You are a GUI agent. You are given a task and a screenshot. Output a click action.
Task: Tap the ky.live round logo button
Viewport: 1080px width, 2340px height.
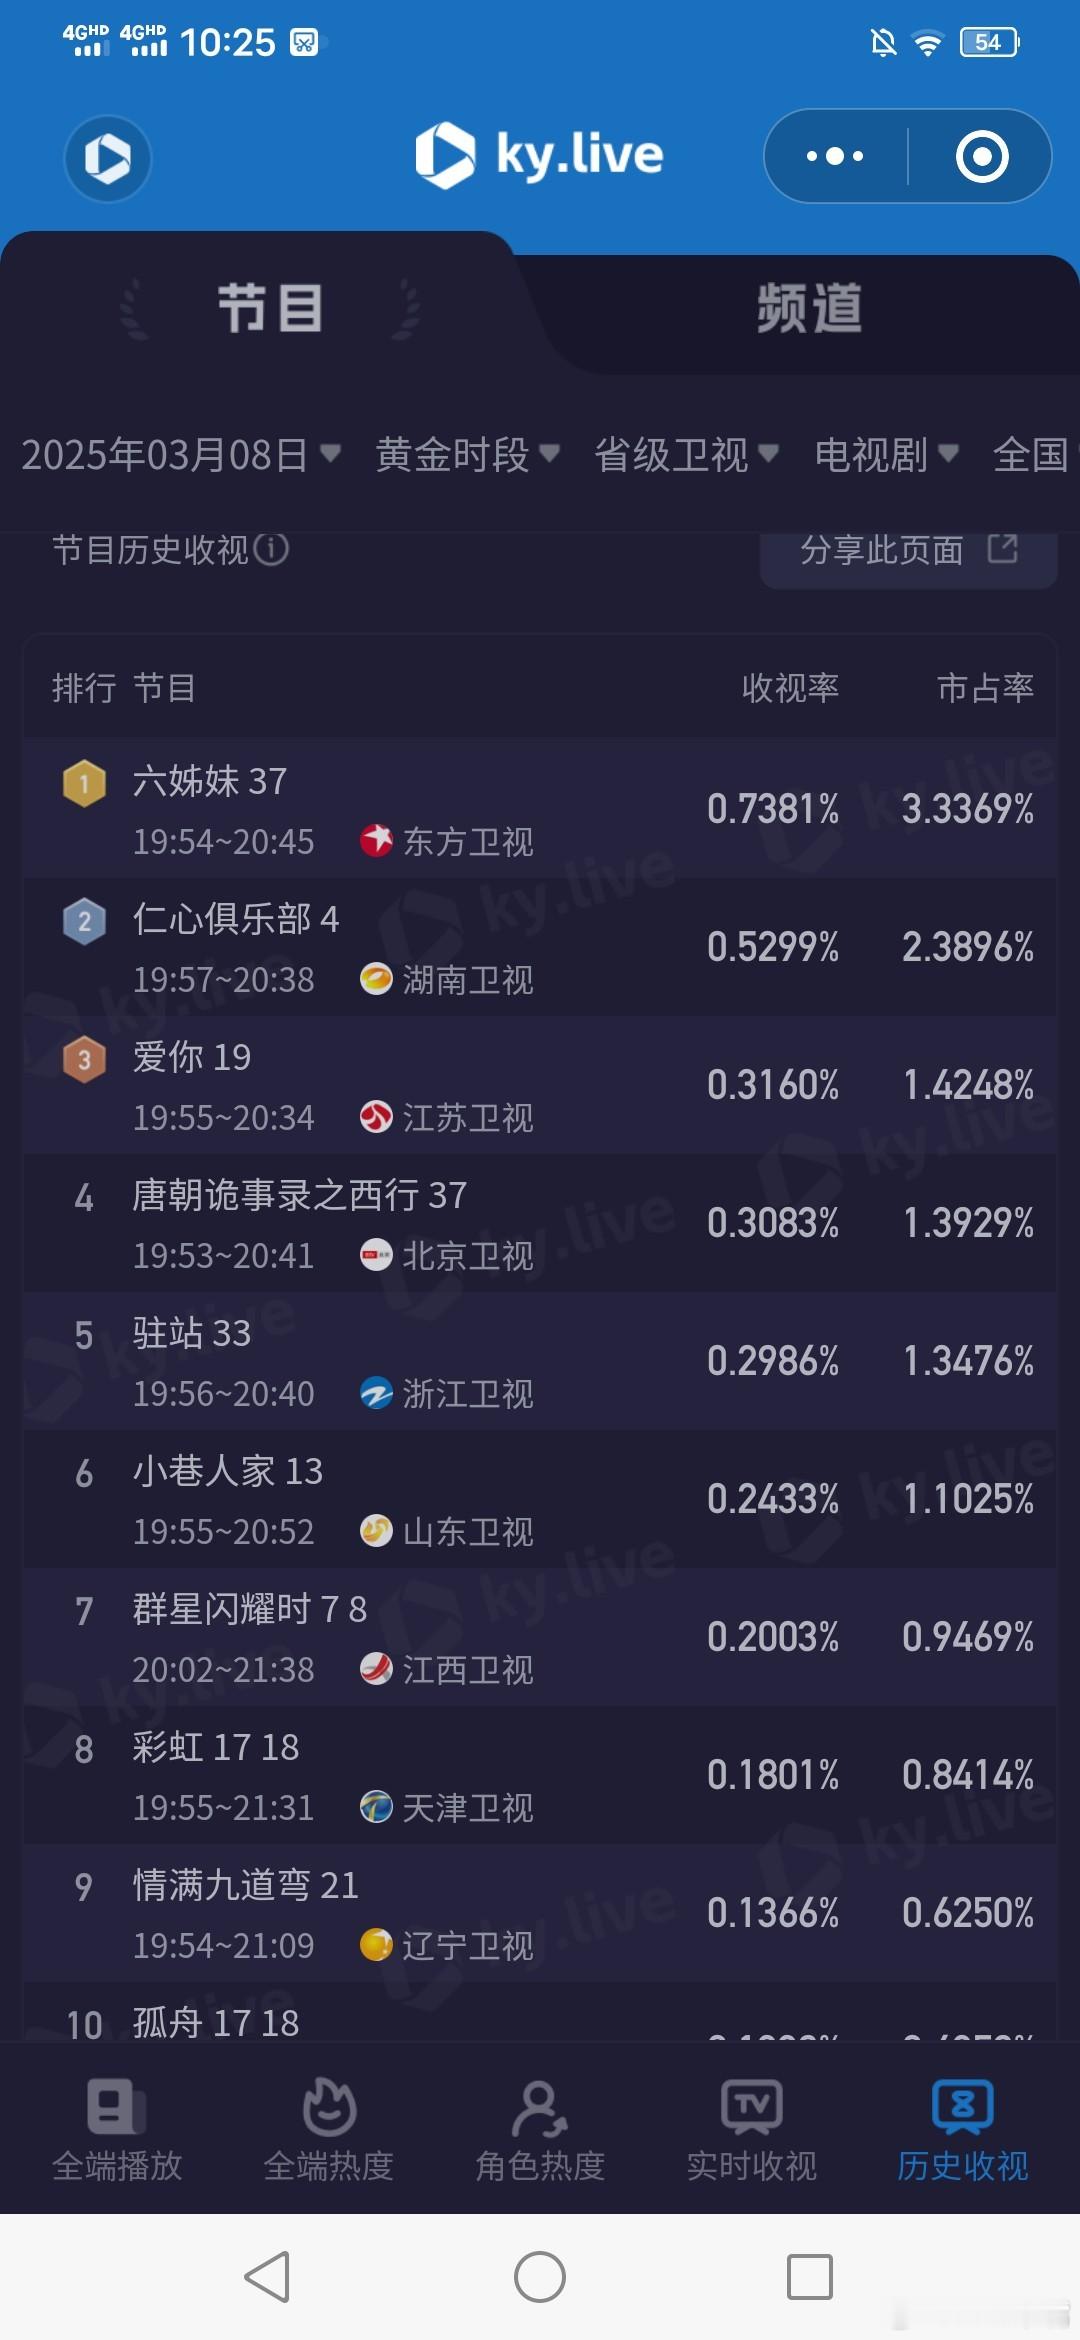[108, 158]
